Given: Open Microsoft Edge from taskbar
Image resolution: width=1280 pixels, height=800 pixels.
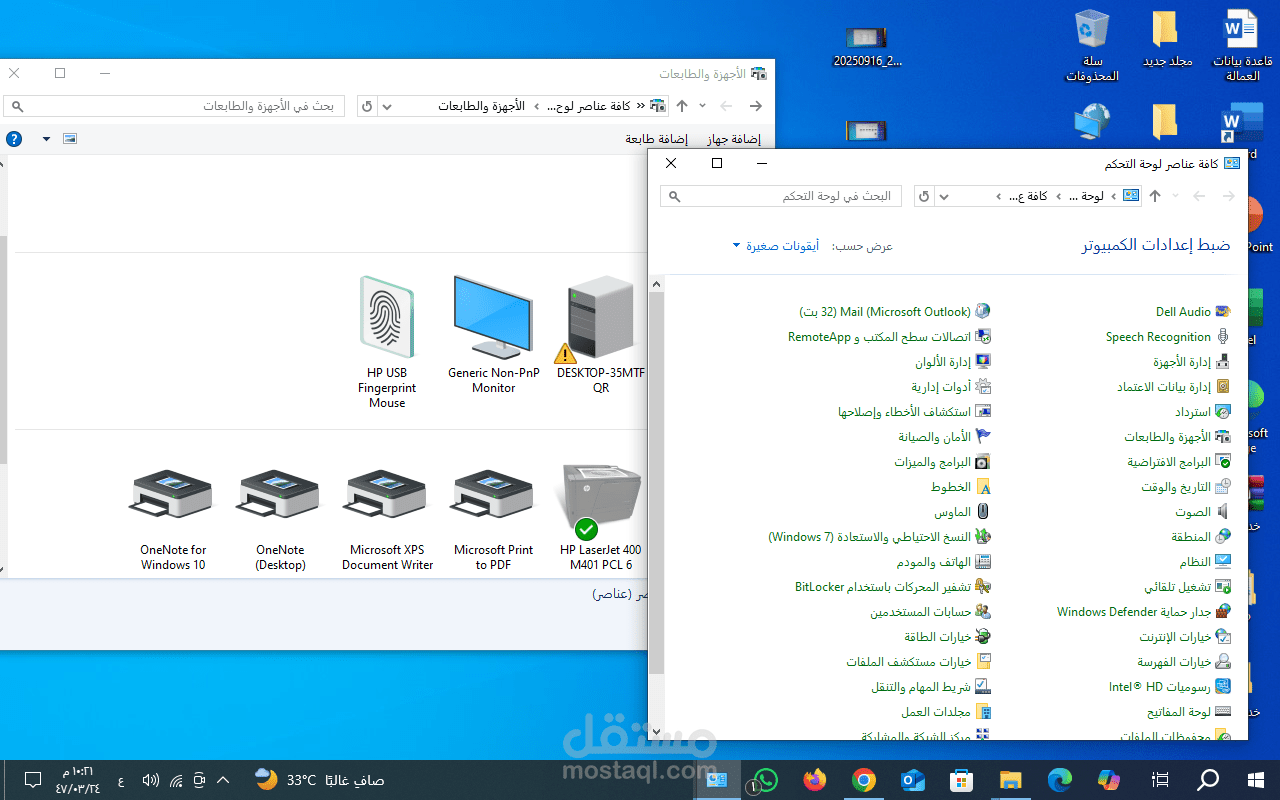Looking at the screenshot, I should tap(1060, 780).
